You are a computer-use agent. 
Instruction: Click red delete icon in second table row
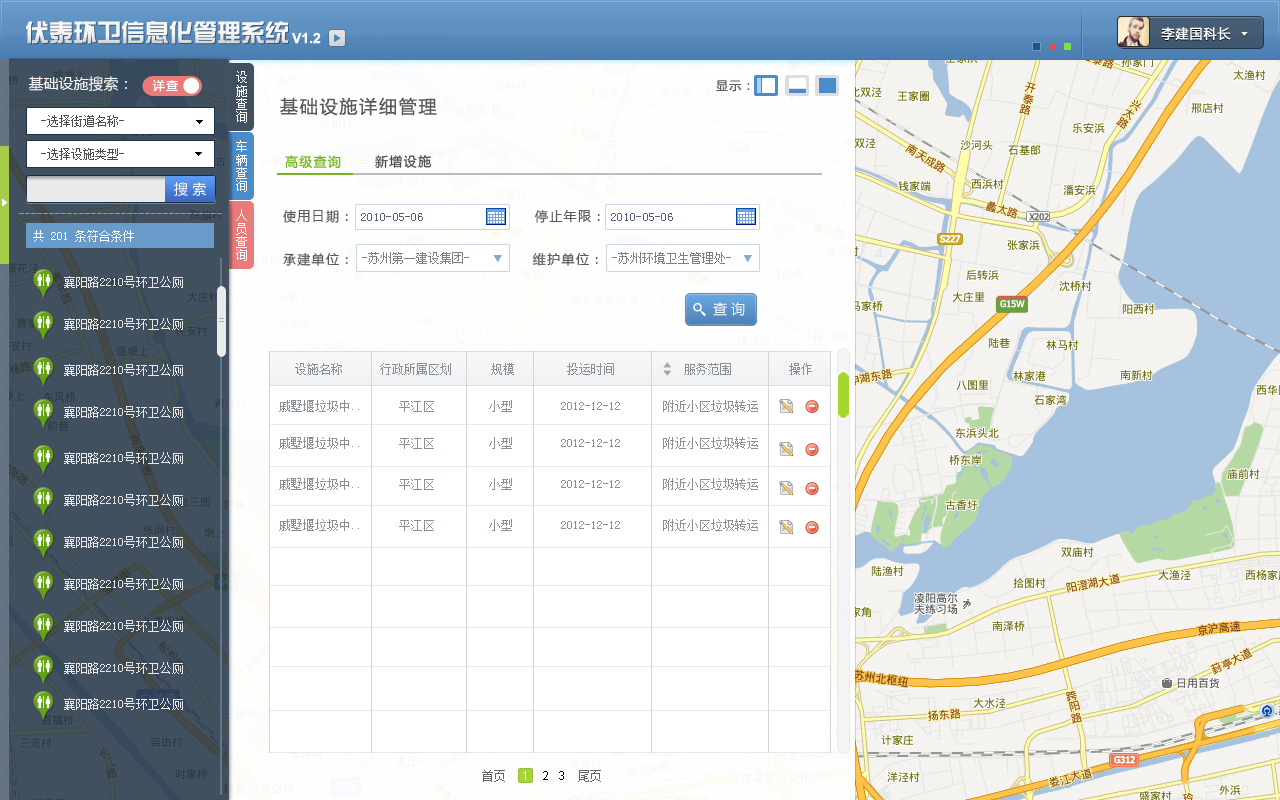point(812,449)
